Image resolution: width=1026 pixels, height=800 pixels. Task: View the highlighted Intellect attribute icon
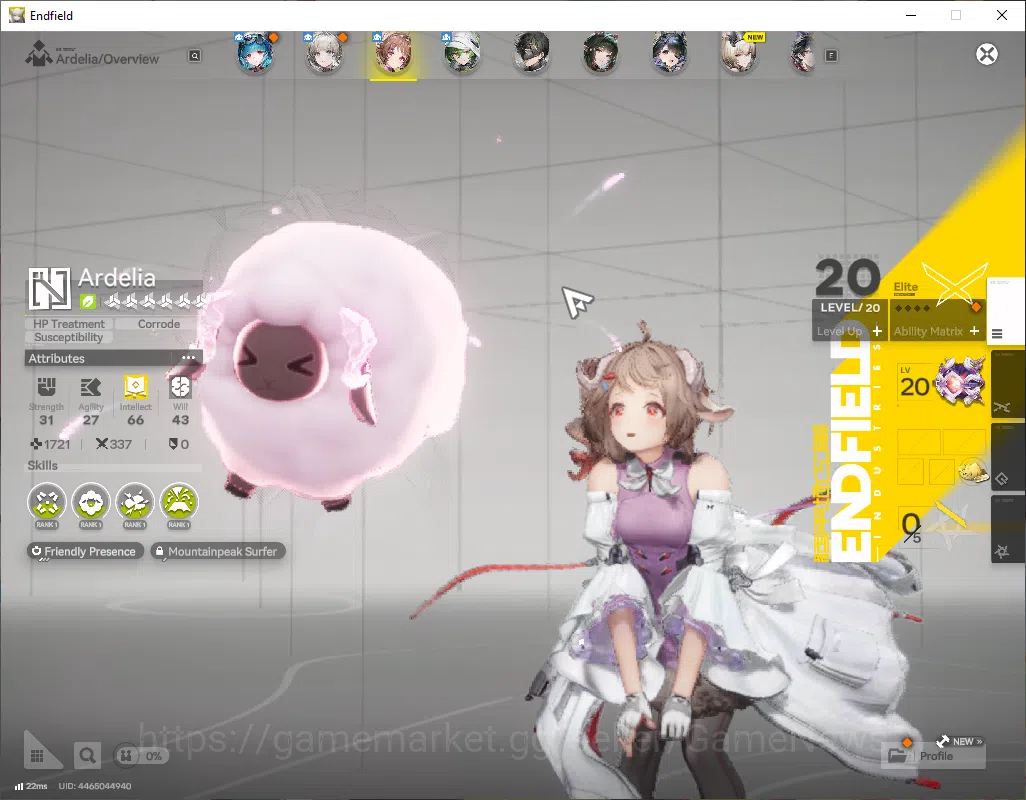(135, 387)
